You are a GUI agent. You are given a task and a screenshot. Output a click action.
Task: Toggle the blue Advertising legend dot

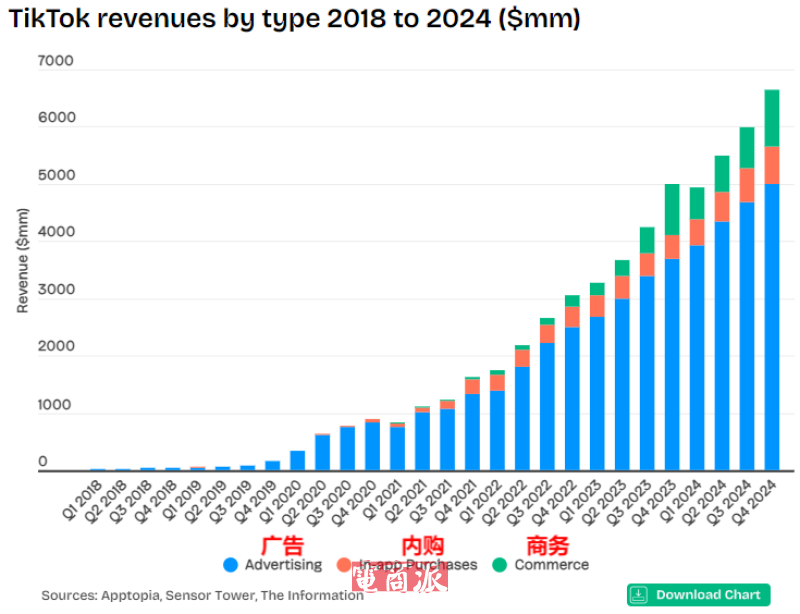point(231,565)
